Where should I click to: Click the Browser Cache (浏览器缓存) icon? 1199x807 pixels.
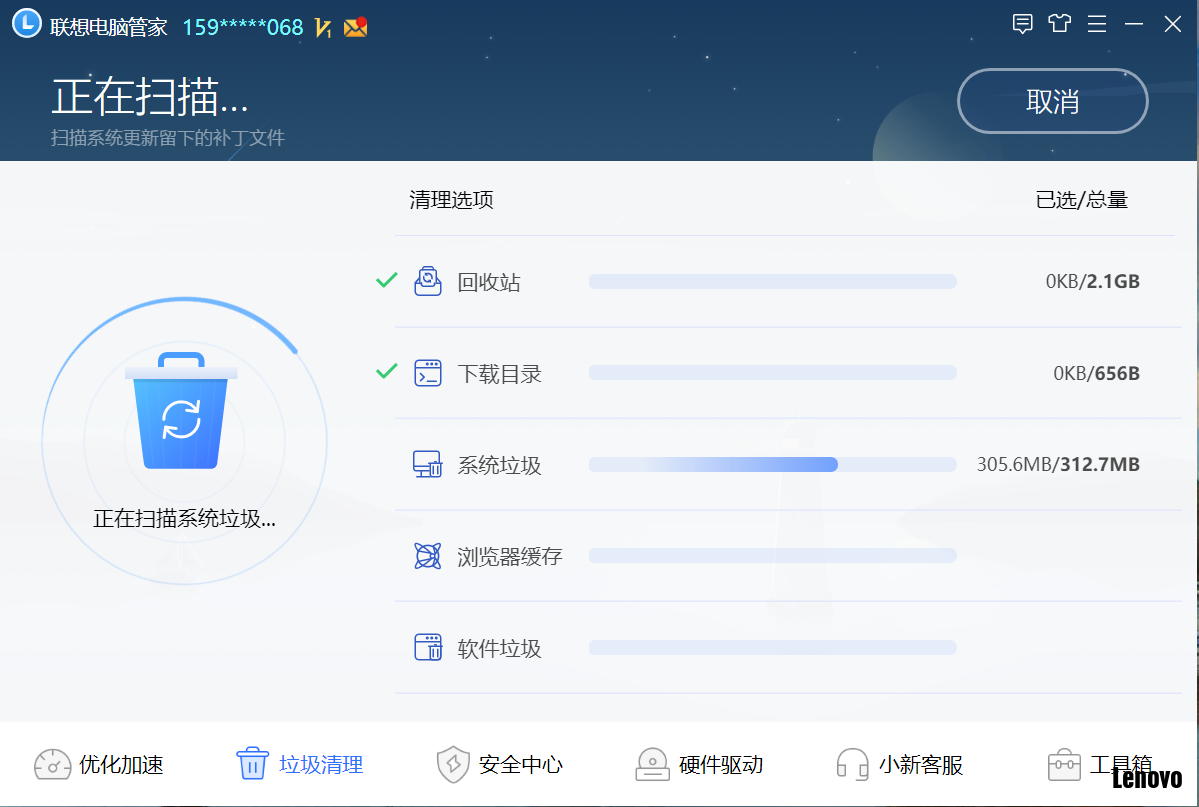point(428,555)
